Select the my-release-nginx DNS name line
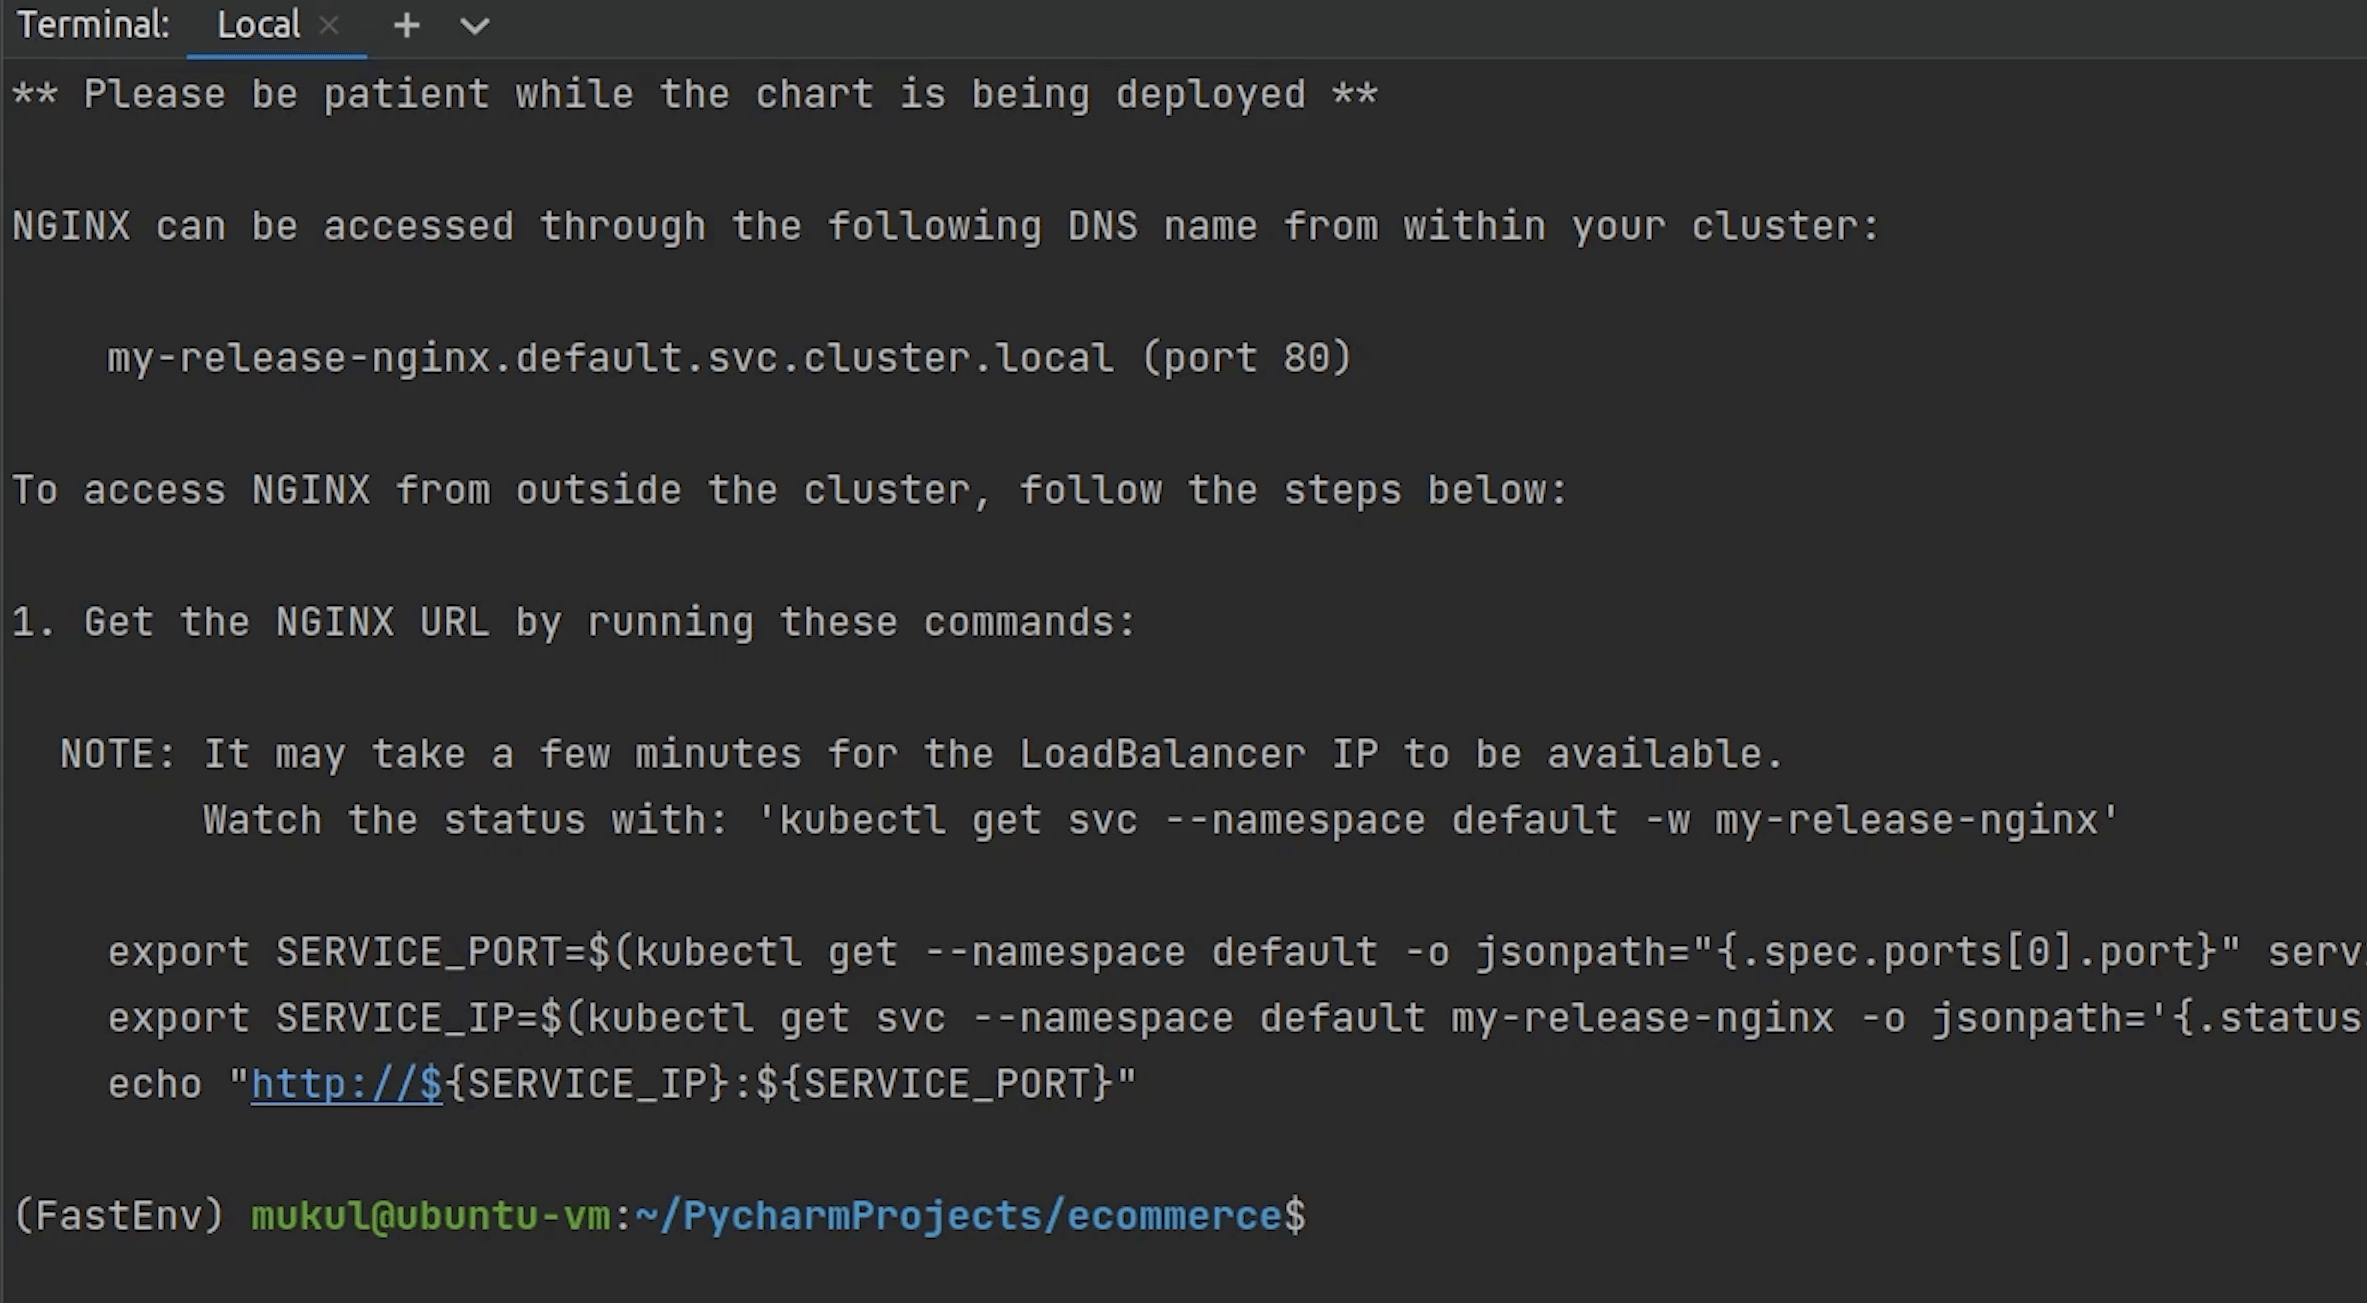The height and width of the screenshot is (1303, 2367). (730, 357)
